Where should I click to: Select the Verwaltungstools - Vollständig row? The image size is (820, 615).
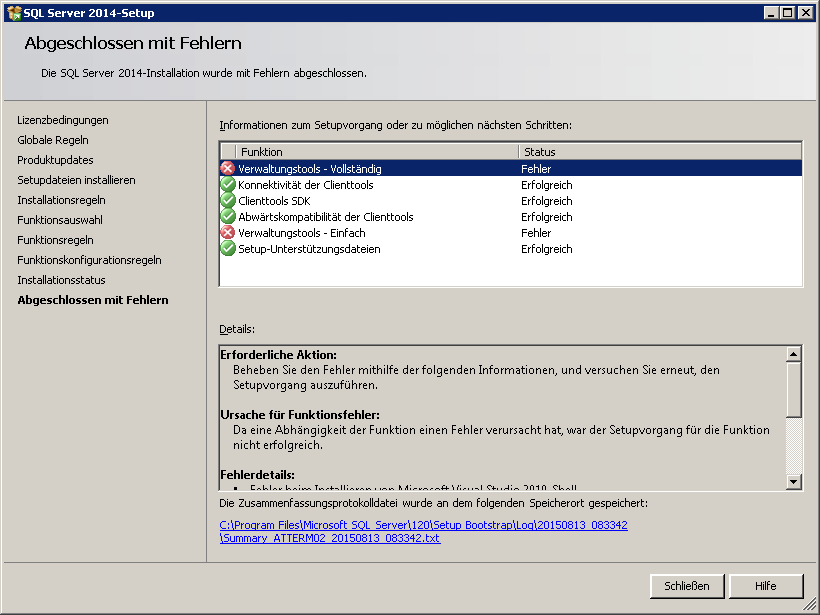(x=511, y=168)
